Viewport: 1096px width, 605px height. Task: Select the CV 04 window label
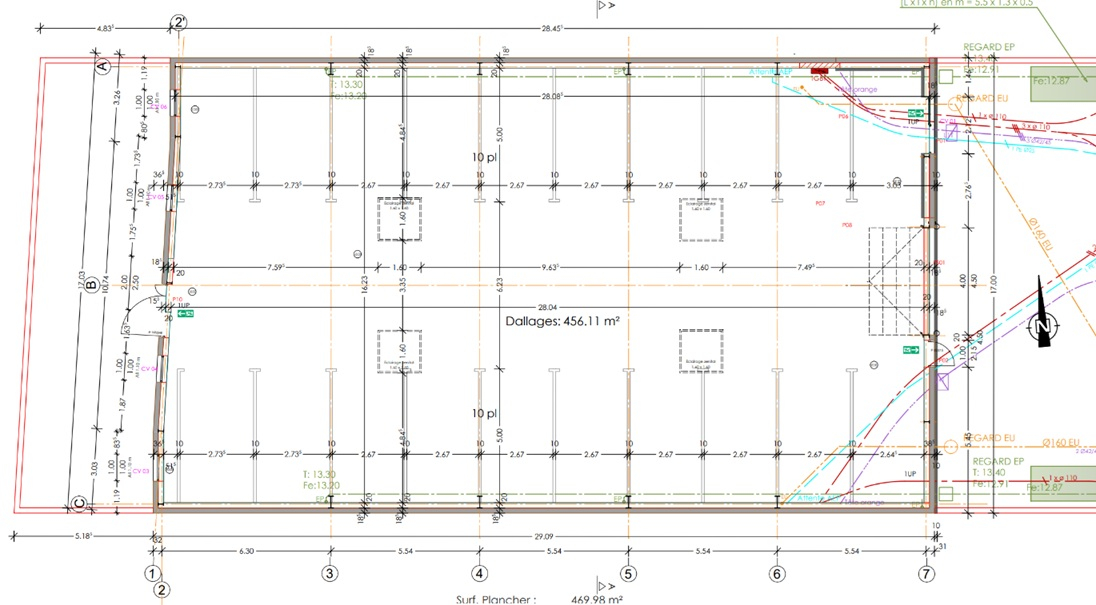click(149, 368)
